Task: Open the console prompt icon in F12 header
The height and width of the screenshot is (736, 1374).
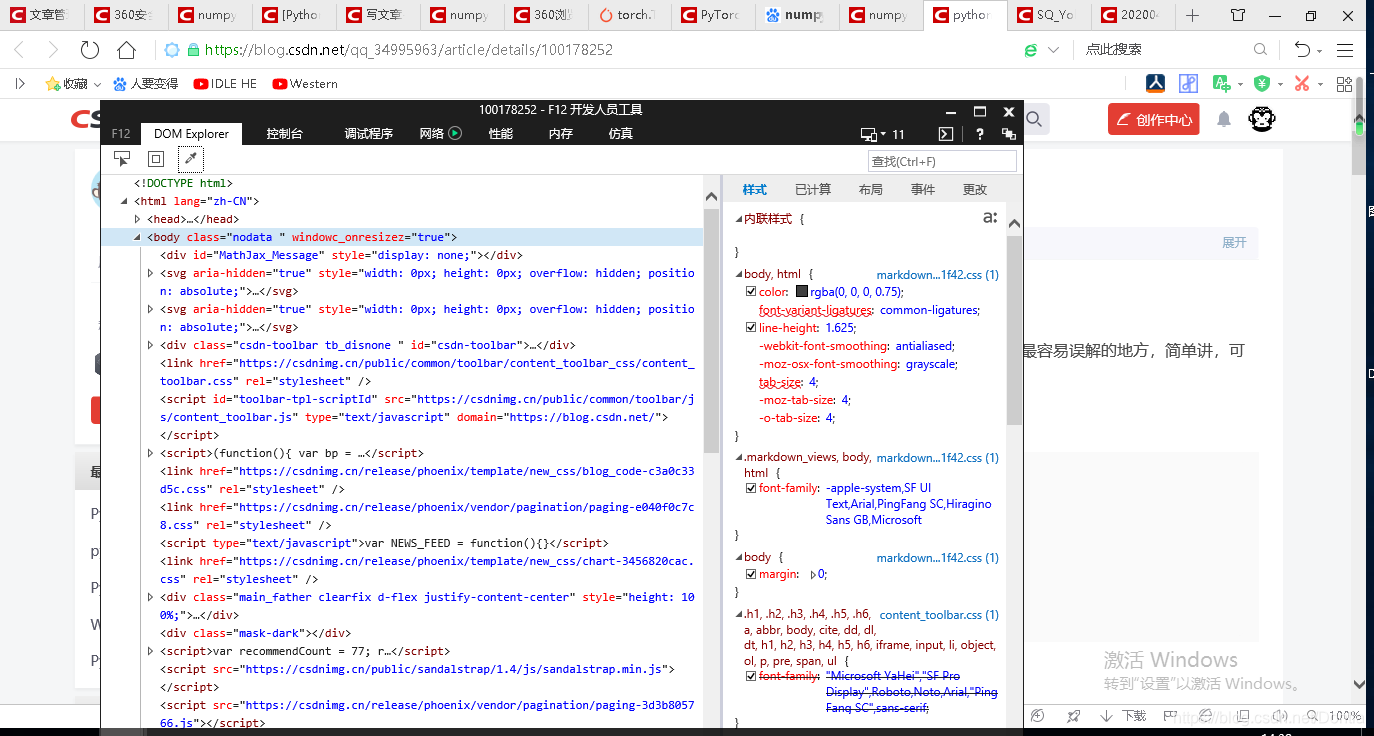Action: (945, 134)
